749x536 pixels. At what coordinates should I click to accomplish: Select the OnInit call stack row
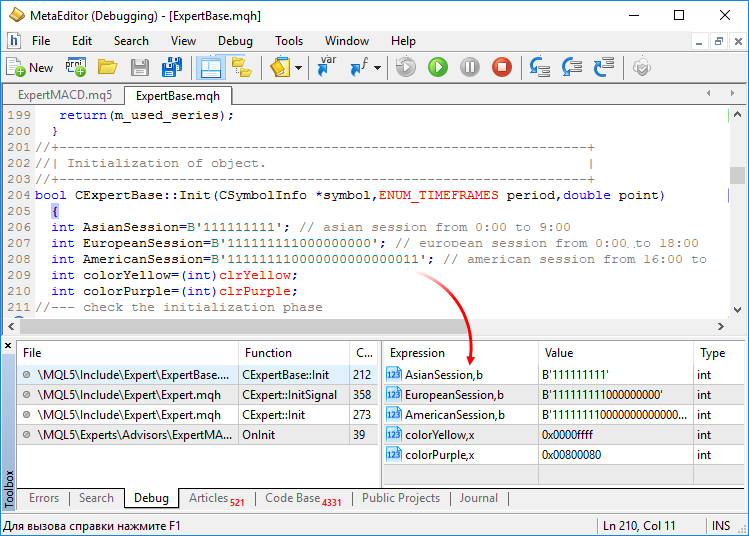199,435
